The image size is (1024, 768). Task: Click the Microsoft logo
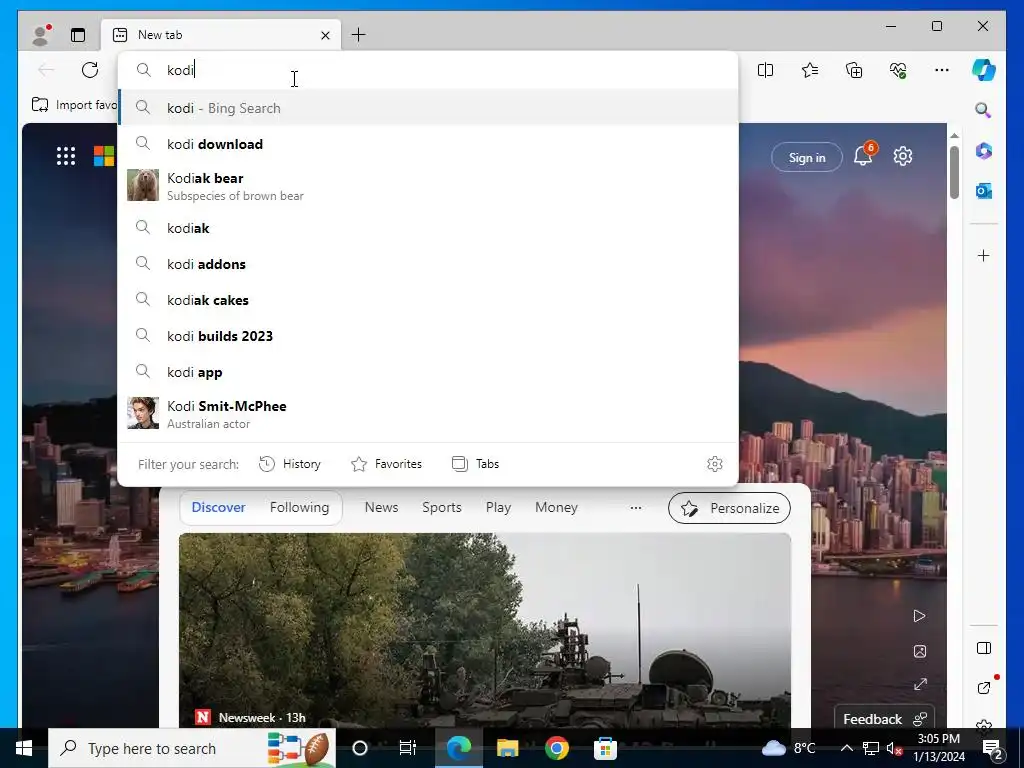[x=104, y=156]
